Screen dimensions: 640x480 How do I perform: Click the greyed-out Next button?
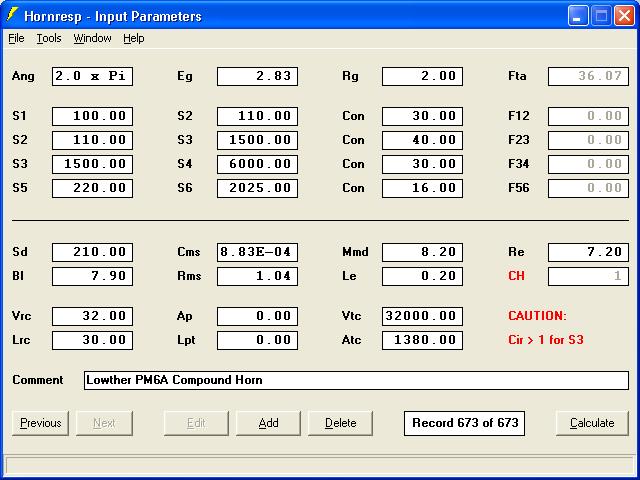tap(104, 423)
